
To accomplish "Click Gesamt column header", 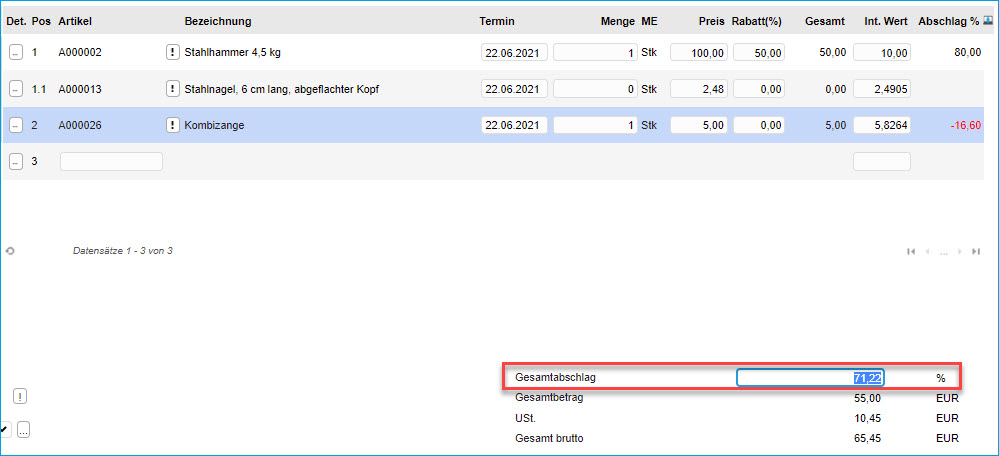I will click(x=825, y=21).
